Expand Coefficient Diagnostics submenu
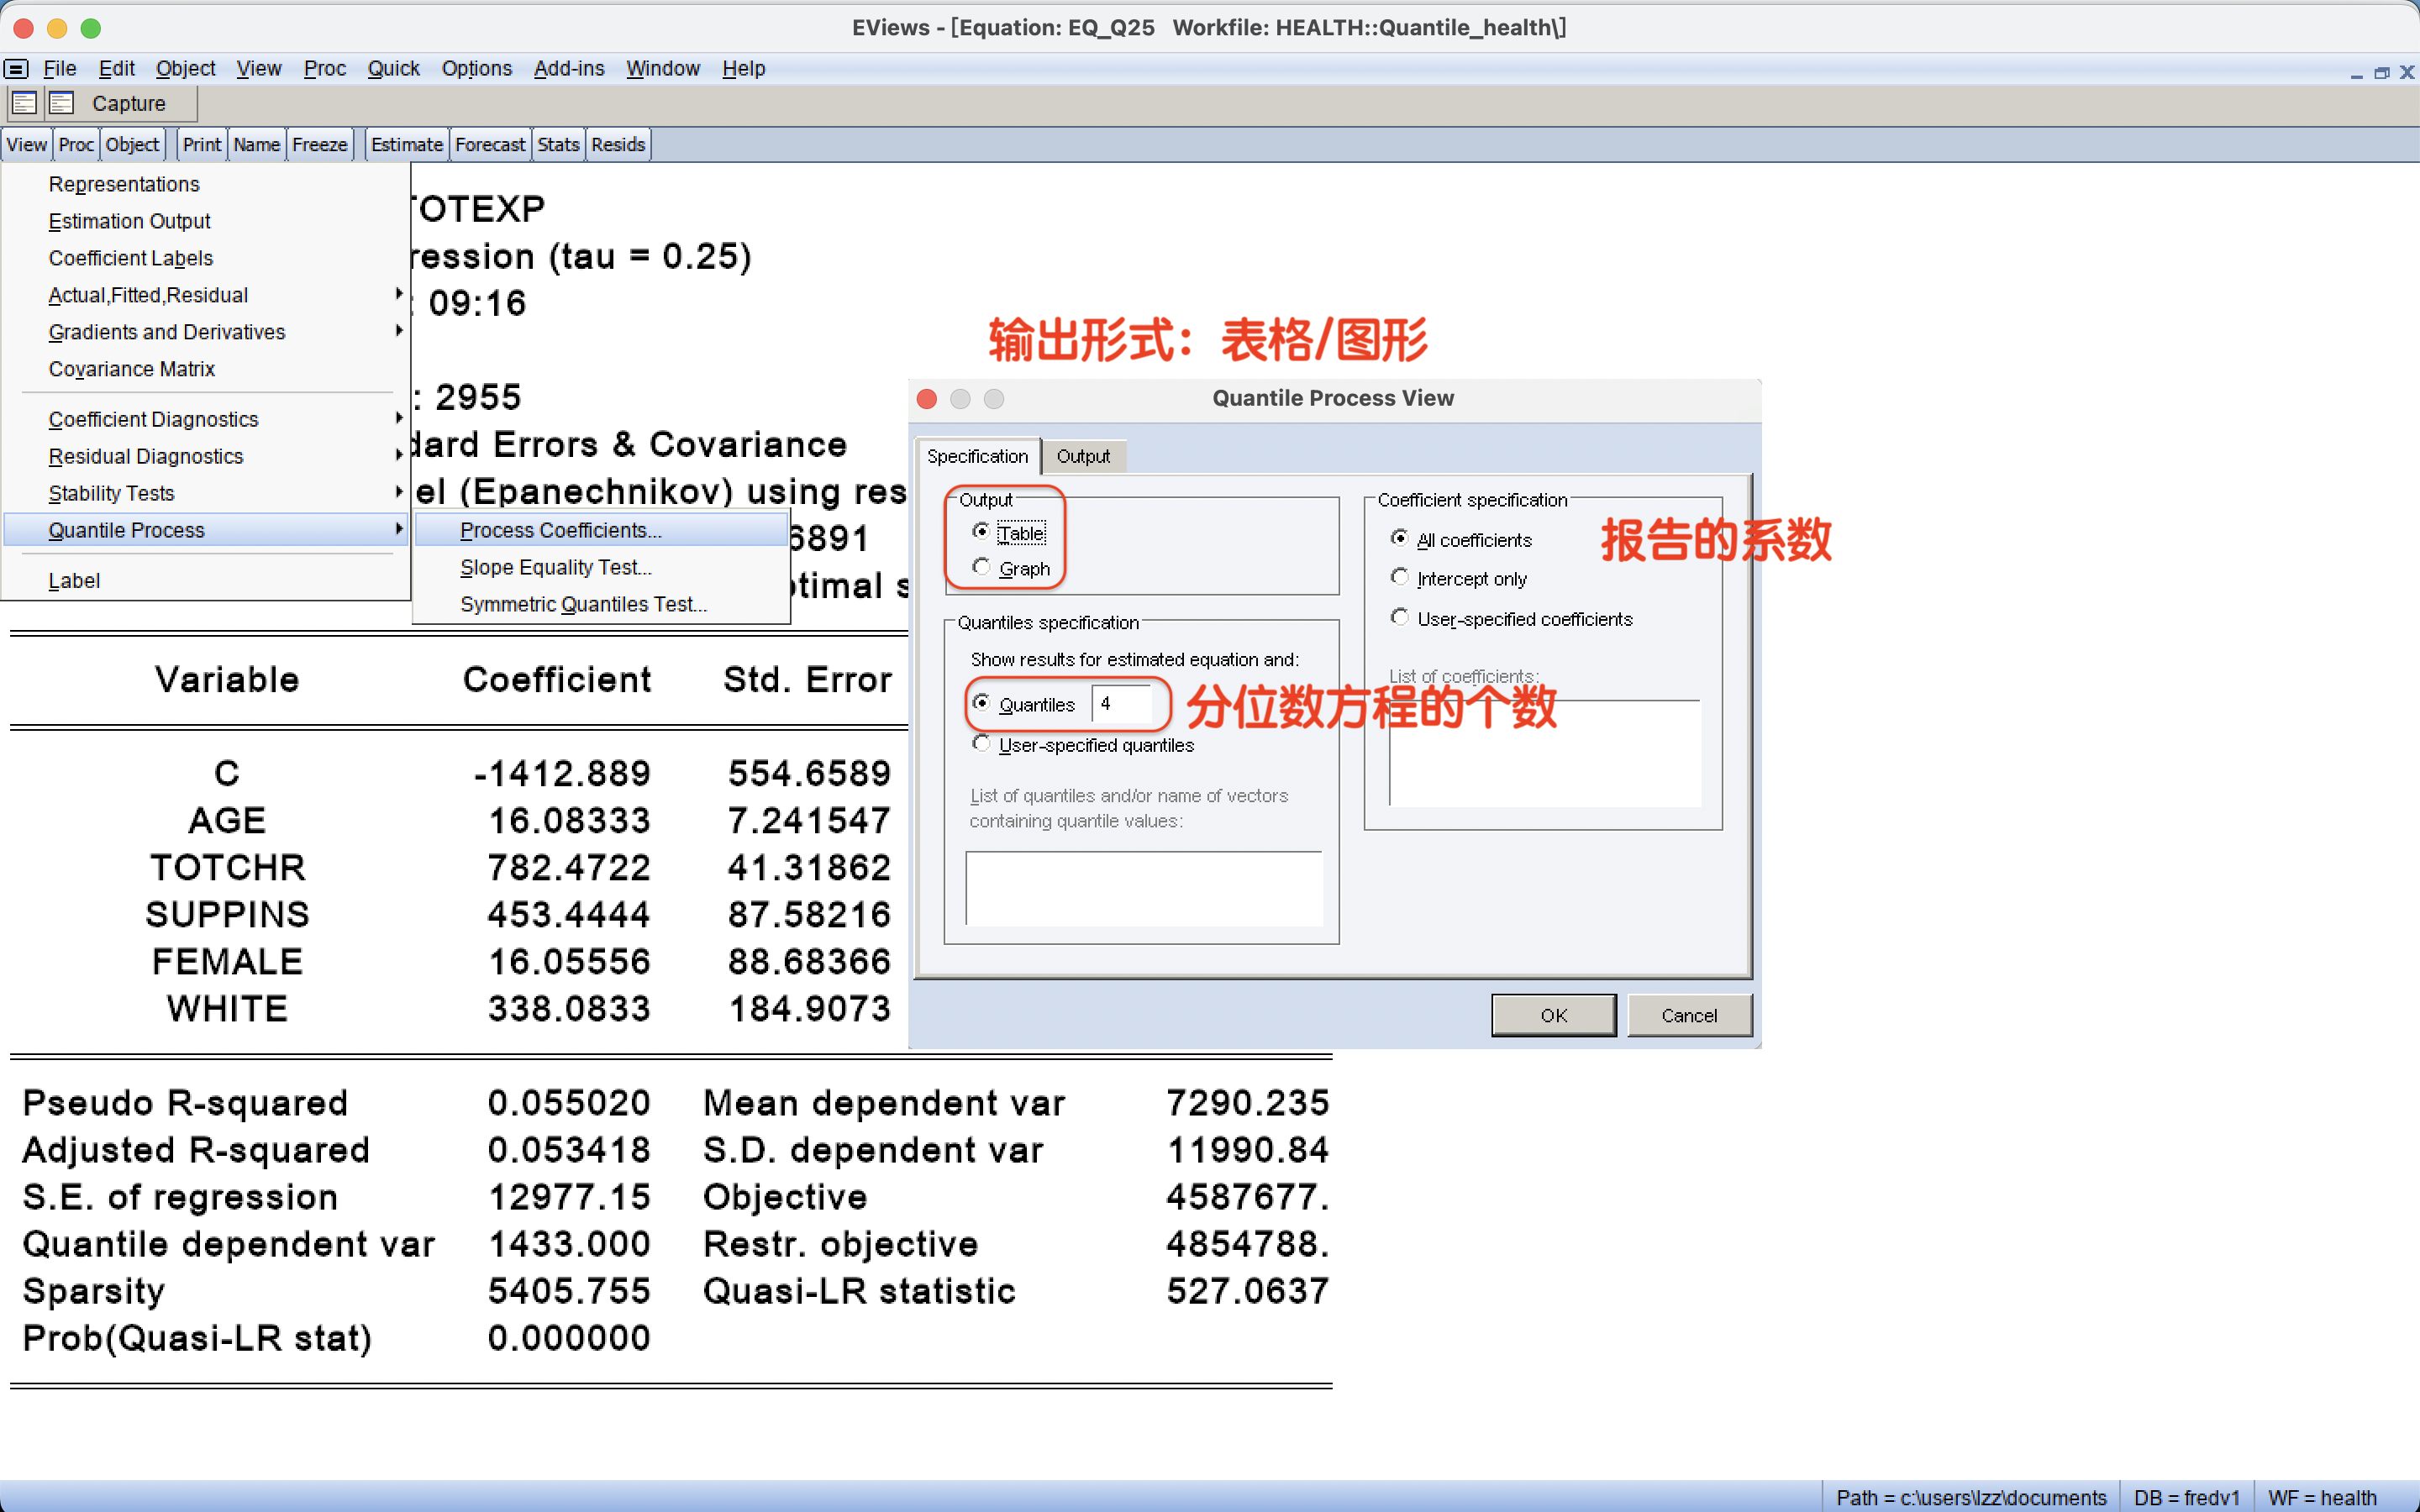The height and width of the screenshot is (1512, 2420). tap(153, 419)
